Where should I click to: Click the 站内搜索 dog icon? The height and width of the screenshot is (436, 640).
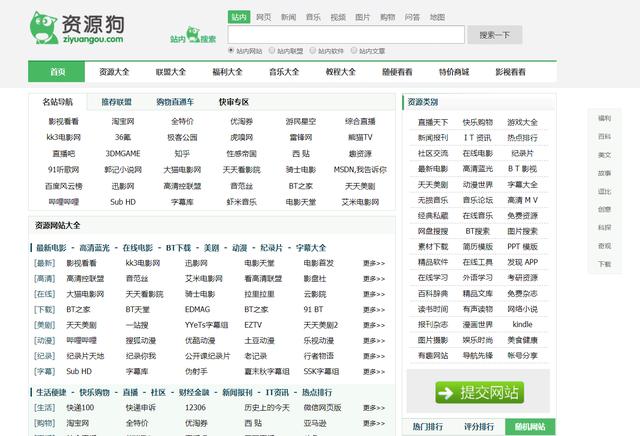click(x=193, y=35)
